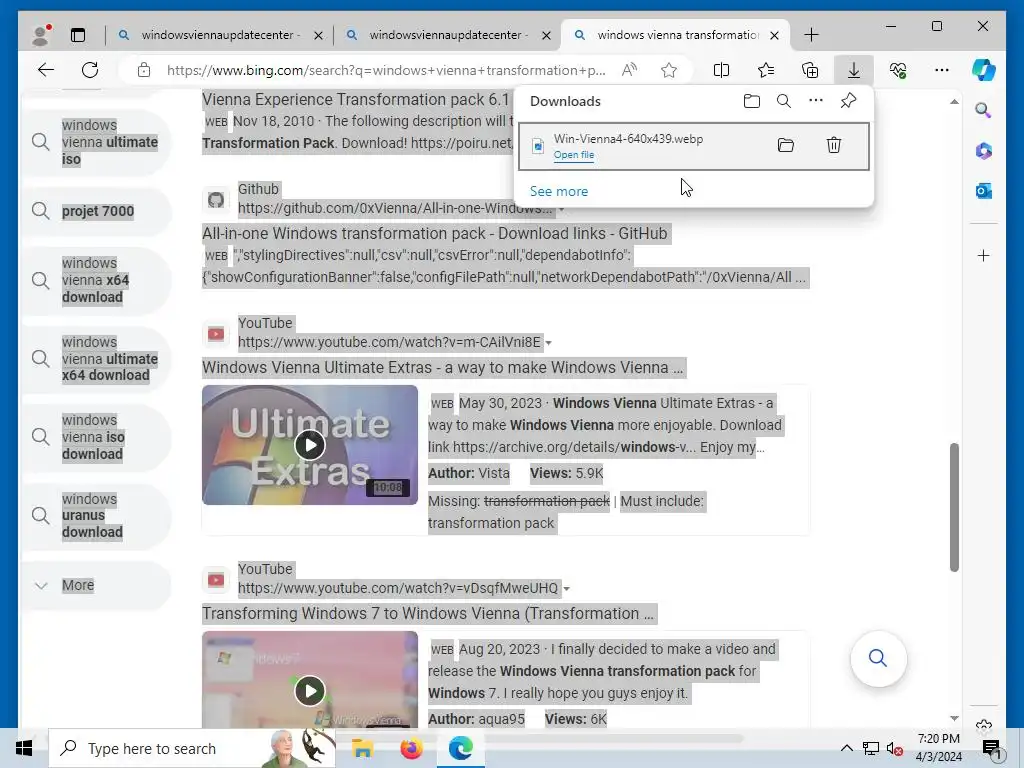Open dropdown beside youtube m-CAilVni8E URL
Image resolution: width=1024 pixels, height=768 pixels.
click(x=549, y=343)
